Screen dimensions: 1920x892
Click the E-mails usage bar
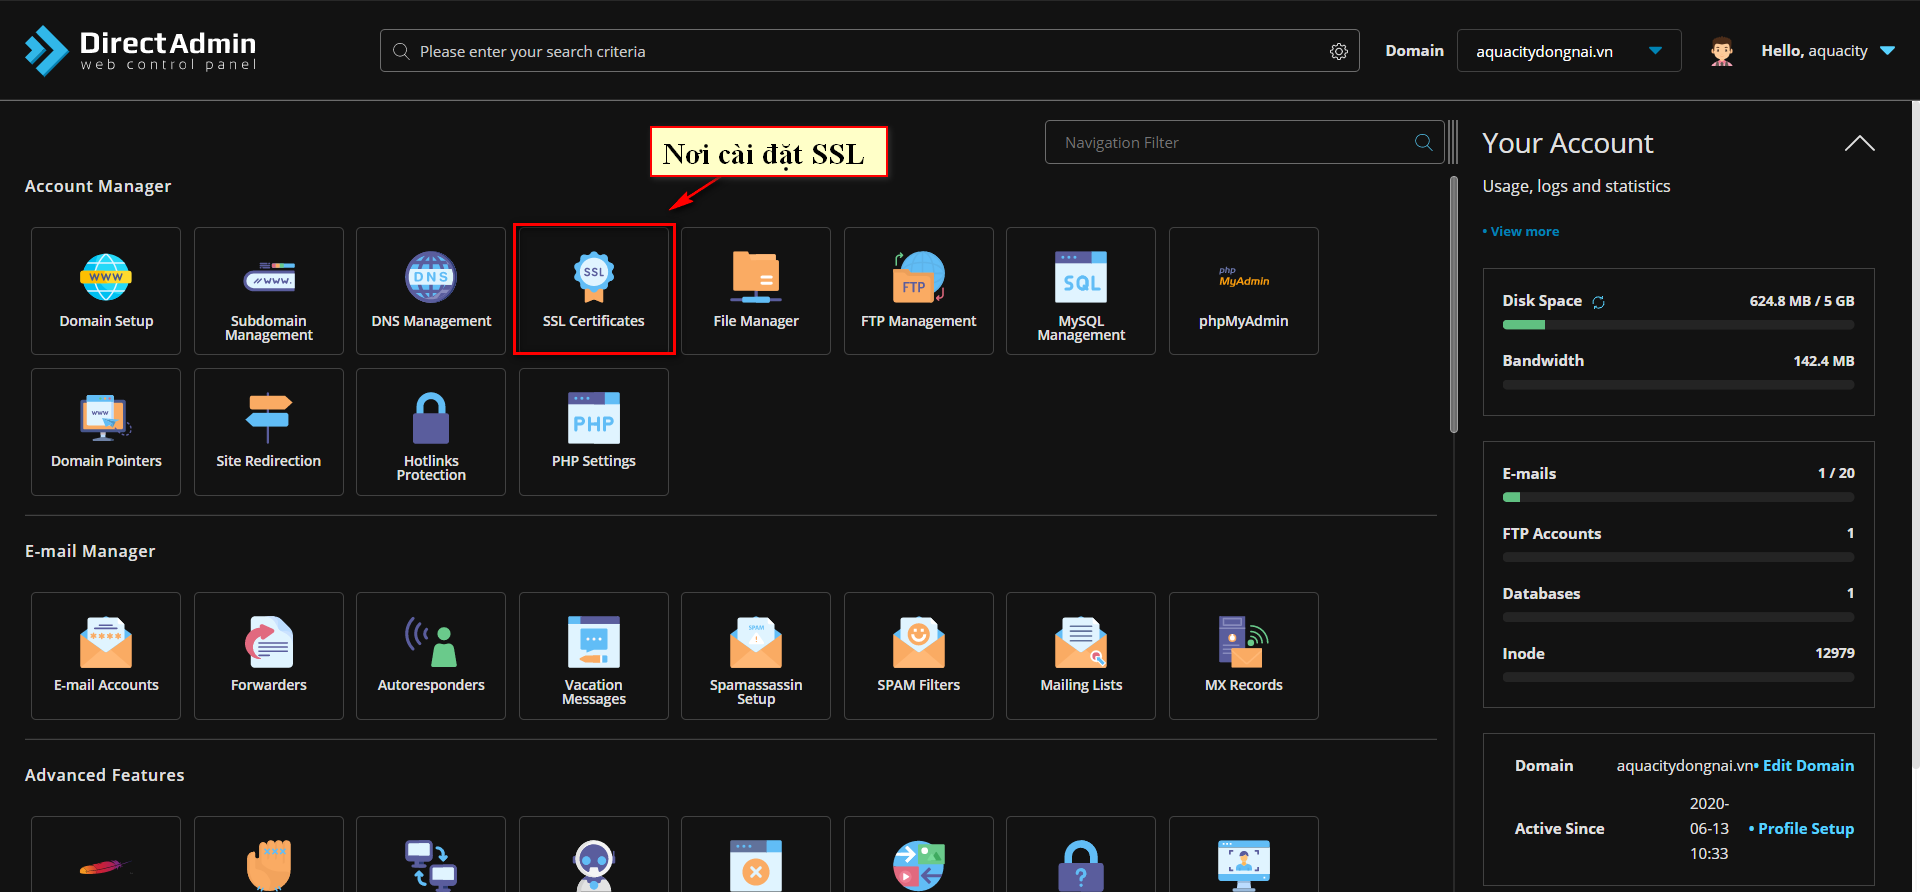(x=1678, y=497)
